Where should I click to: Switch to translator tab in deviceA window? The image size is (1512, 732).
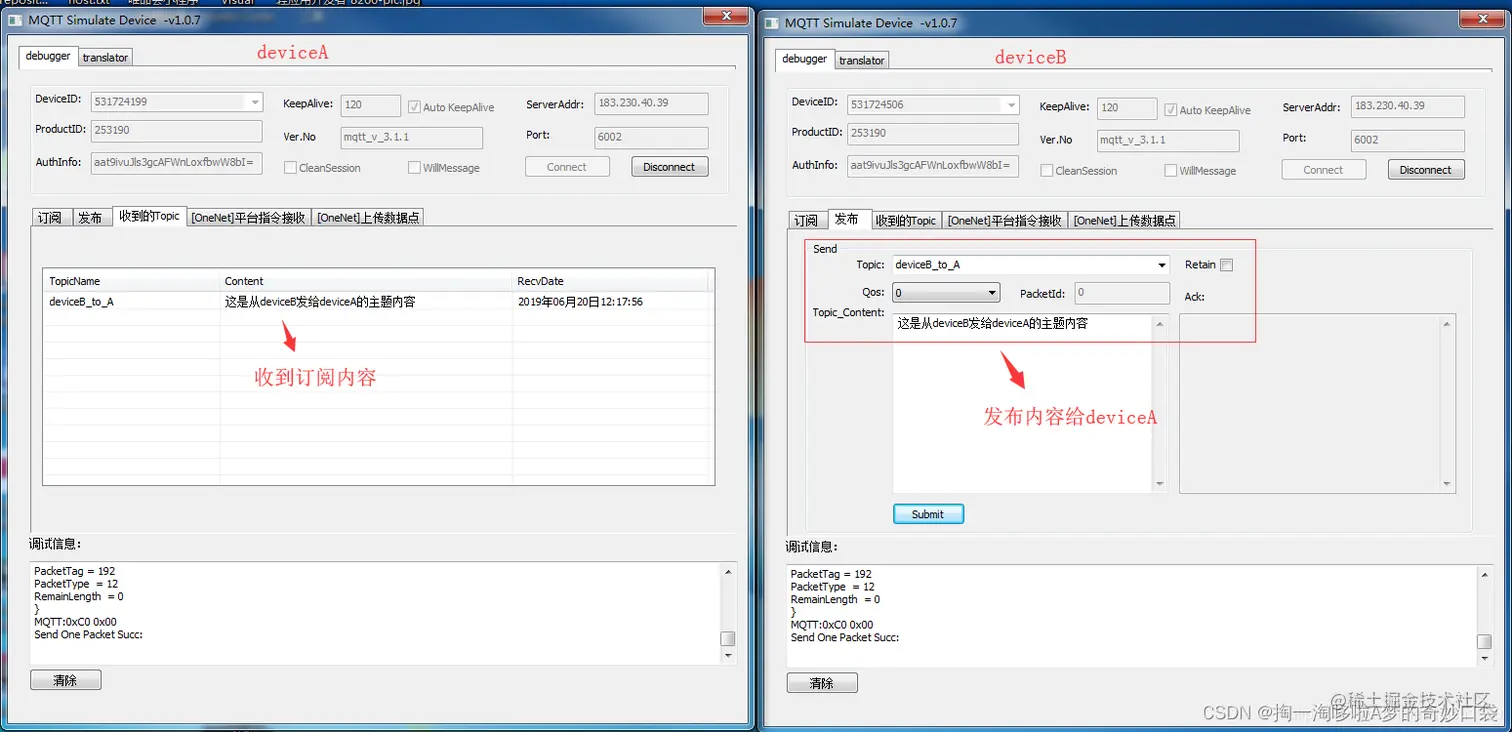tap(105, 58)
